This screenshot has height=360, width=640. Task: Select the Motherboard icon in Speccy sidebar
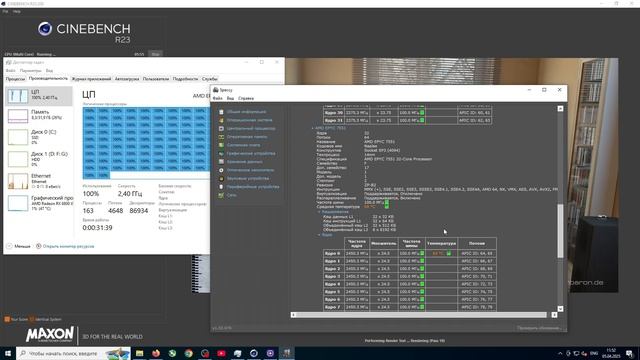click(221, 145)
